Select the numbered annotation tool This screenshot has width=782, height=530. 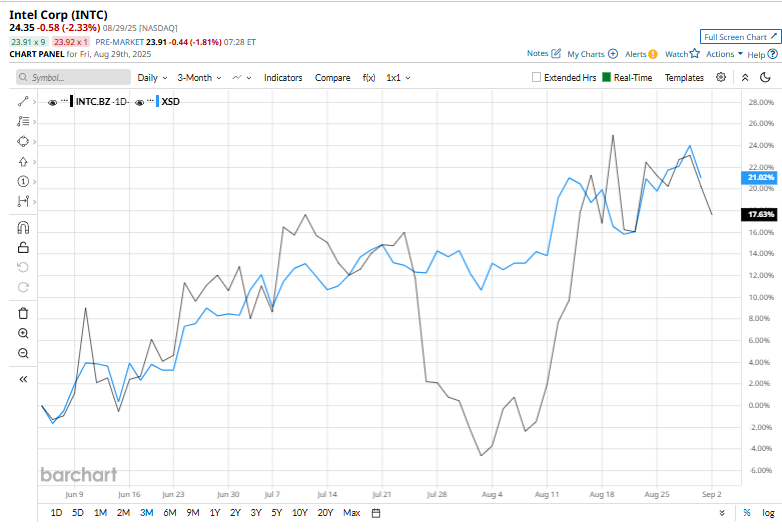coord(23,181)
